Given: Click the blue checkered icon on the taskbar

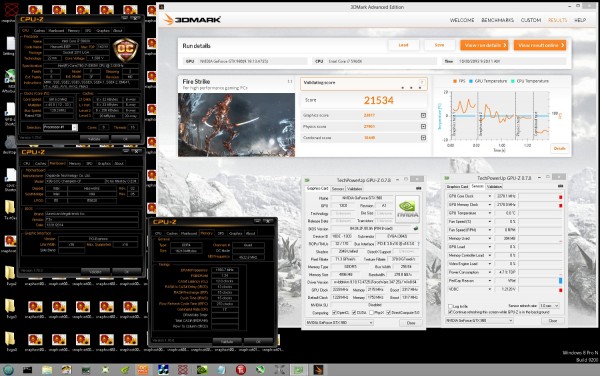Looking at the screenshot, I should [163, 370].
